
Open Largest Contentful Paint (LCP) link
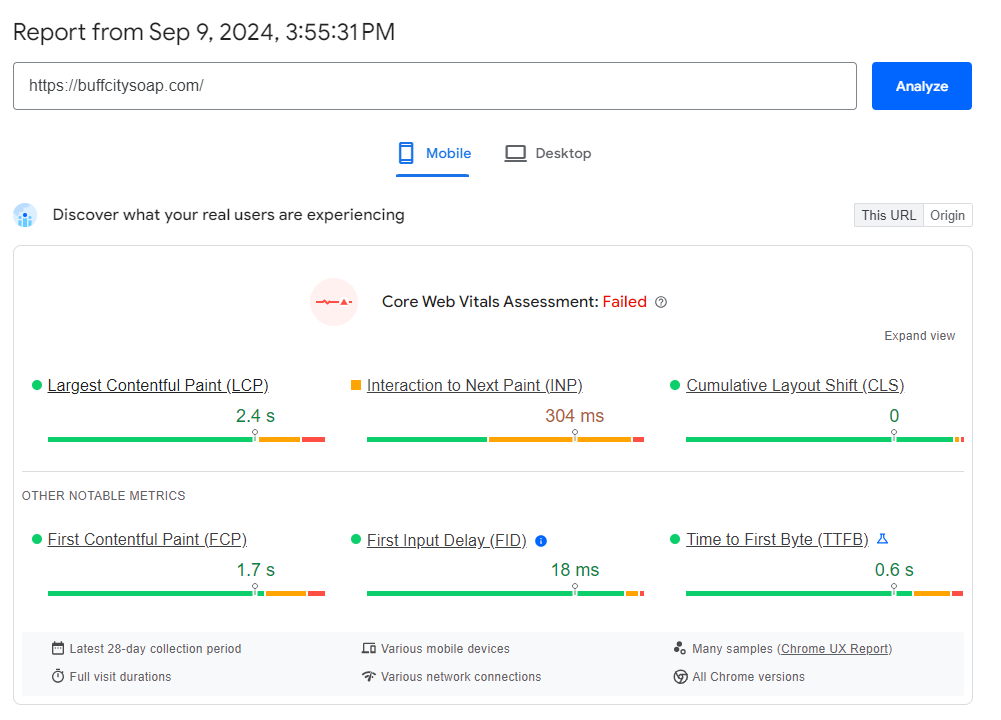pos(158,386)
